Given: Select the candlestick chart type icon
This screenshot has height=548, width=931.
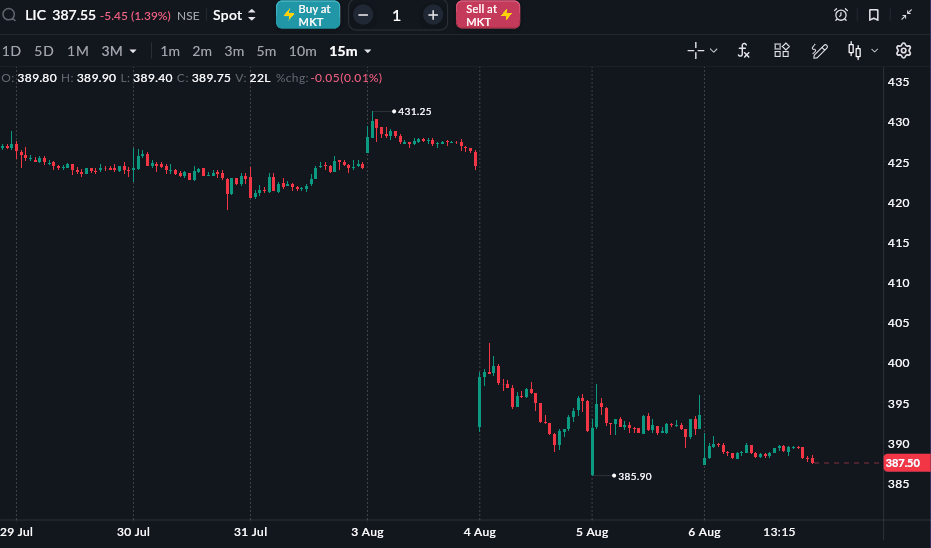Looking at the screenshot, I should [x=854, y=51].
